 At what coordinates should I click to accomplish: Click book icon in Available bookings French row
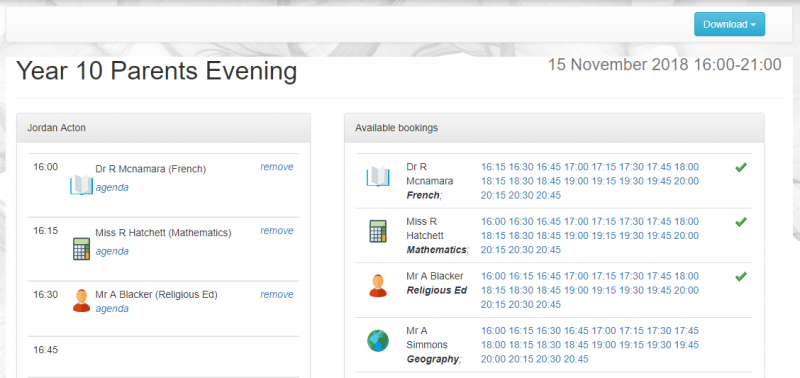click(378, 177)
